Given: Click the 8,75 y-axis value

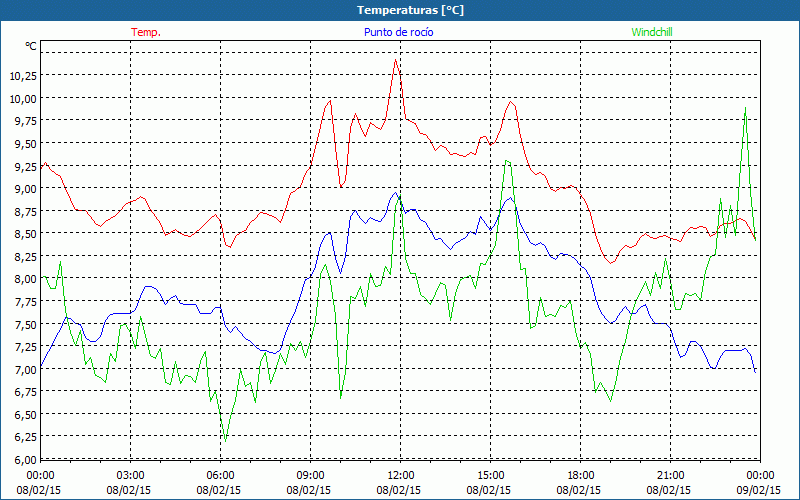Looking at the screenshot, I should click(x=26, y=211).
